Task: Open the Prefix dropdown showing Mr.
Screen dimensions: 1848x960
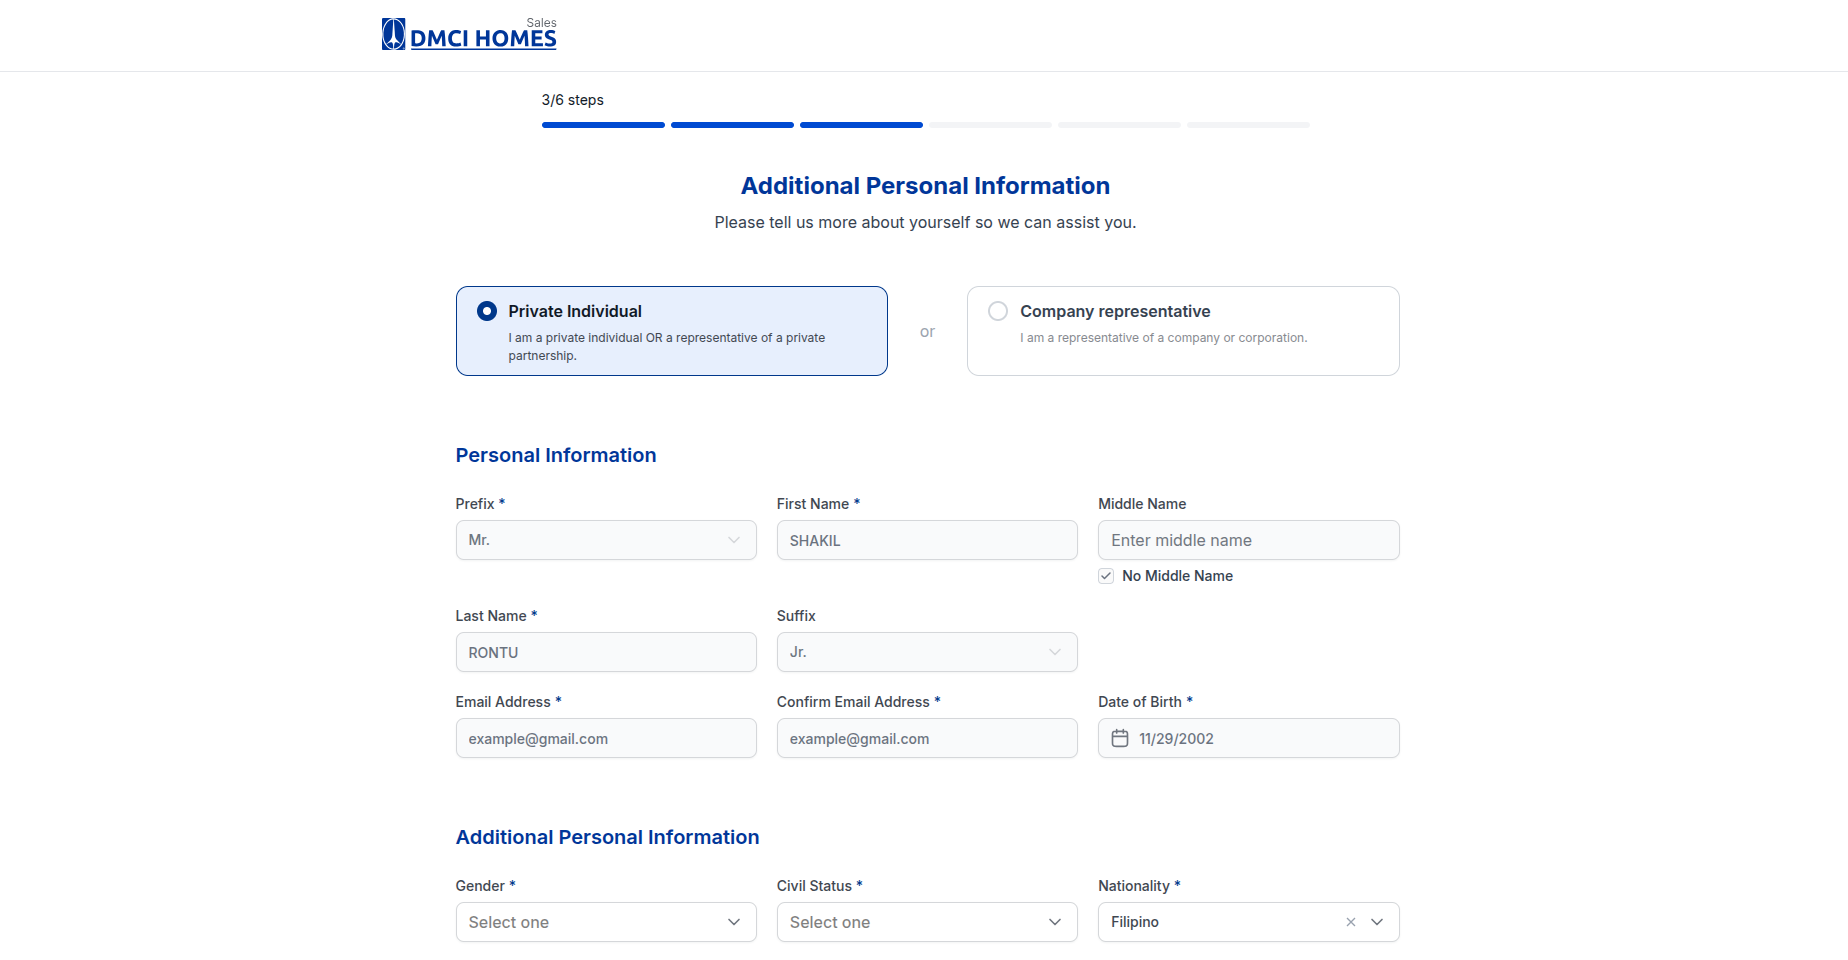Action: pos(606,540)
